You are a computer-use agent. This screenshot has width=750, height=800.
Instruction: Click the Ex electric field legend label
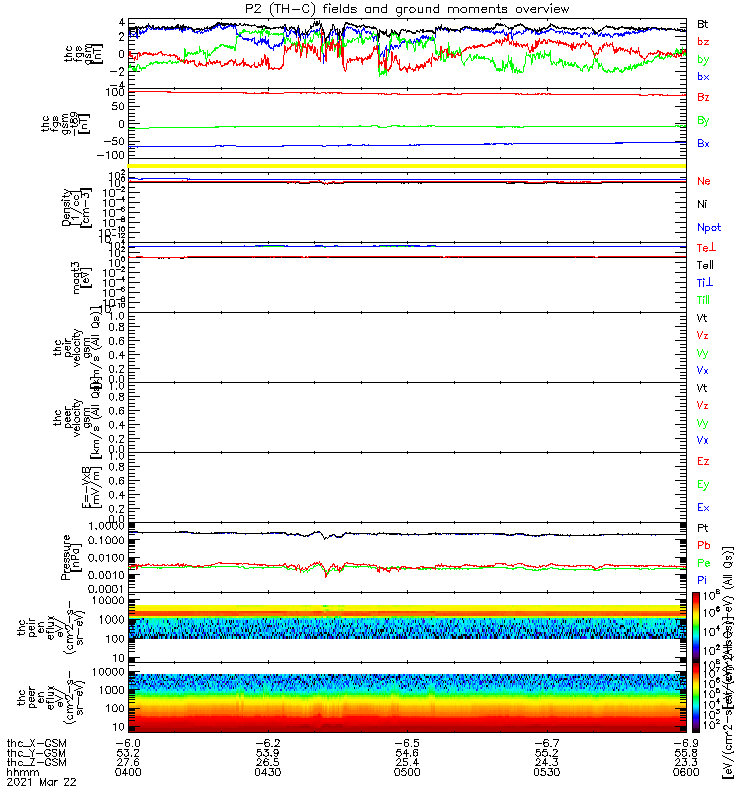(703, 507)
